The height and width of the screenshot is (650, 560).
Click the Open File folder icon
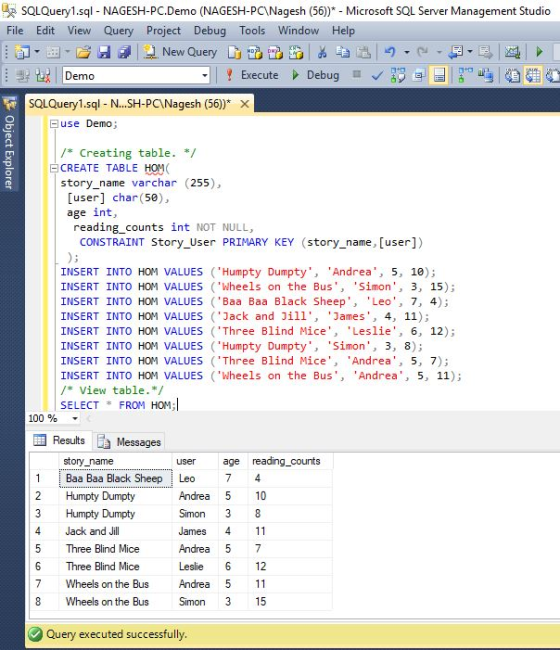[83, 52]
